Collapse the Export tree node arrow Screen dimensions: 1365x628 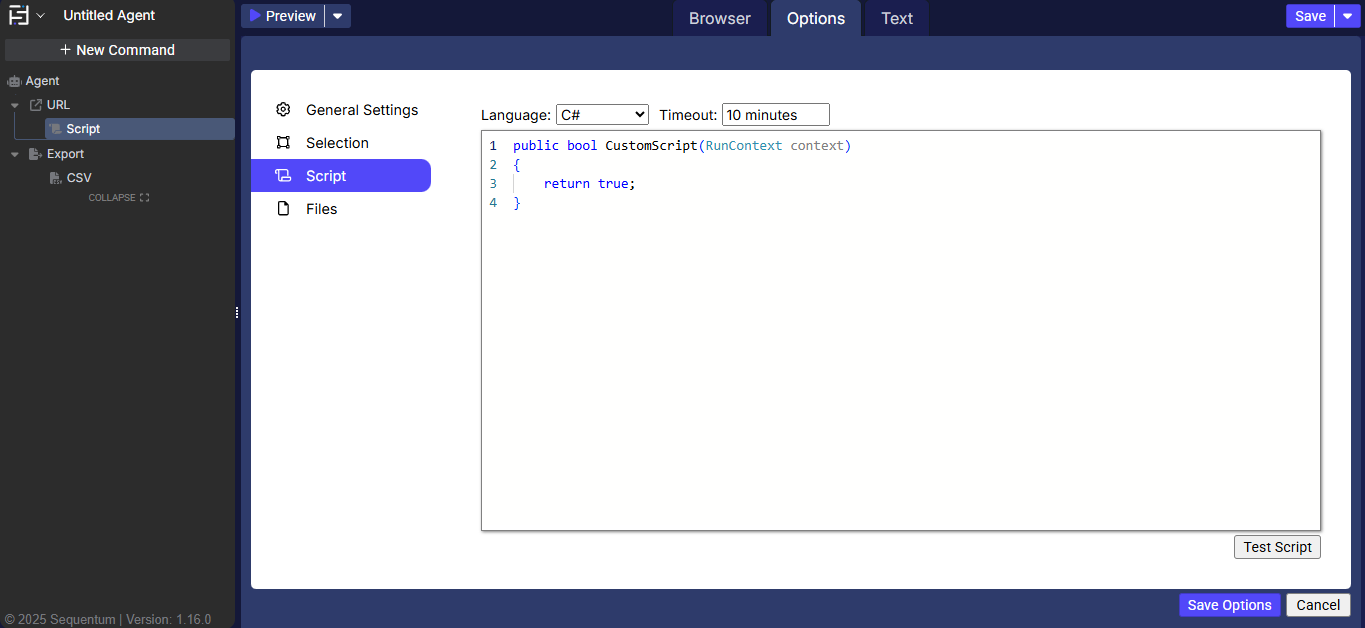(15, 154)
